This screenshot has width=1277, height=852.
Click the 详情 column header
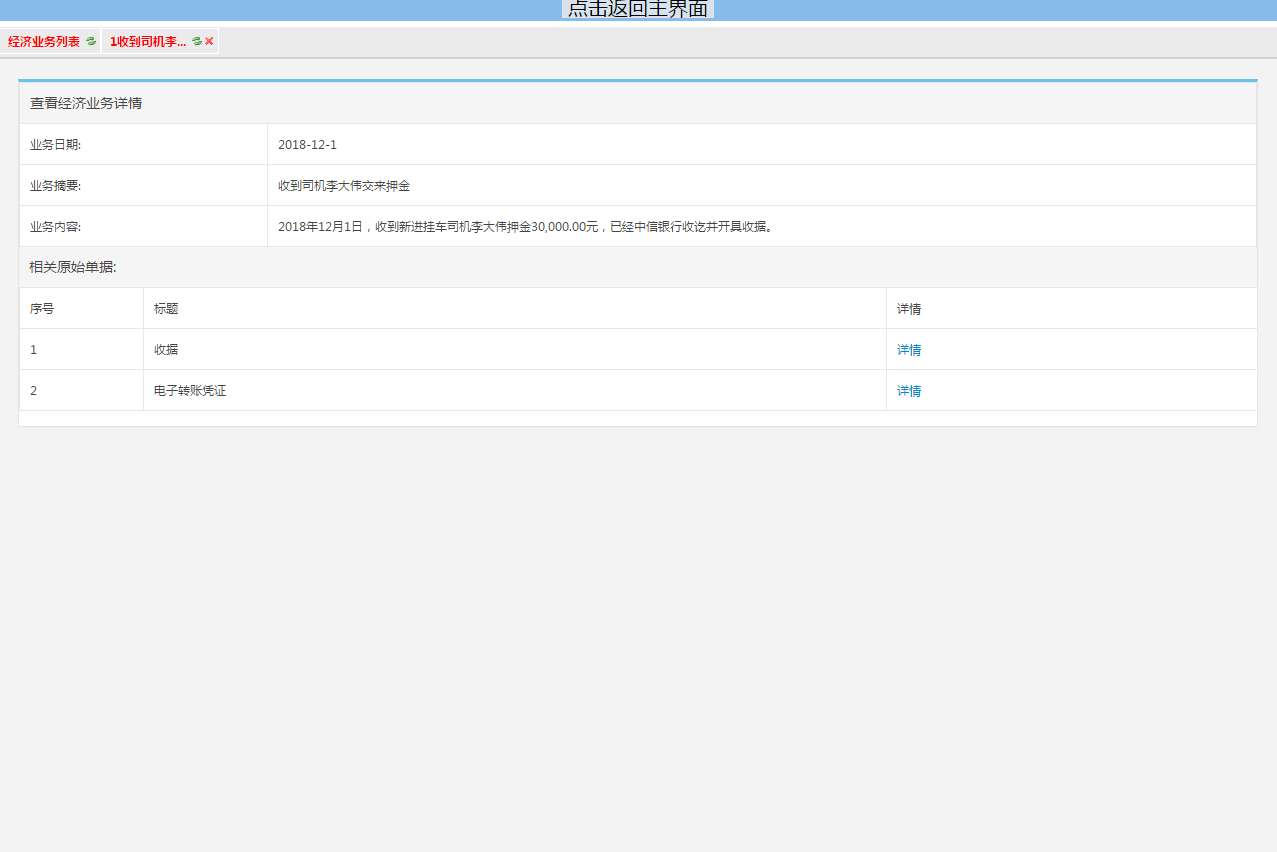(909, 309)
